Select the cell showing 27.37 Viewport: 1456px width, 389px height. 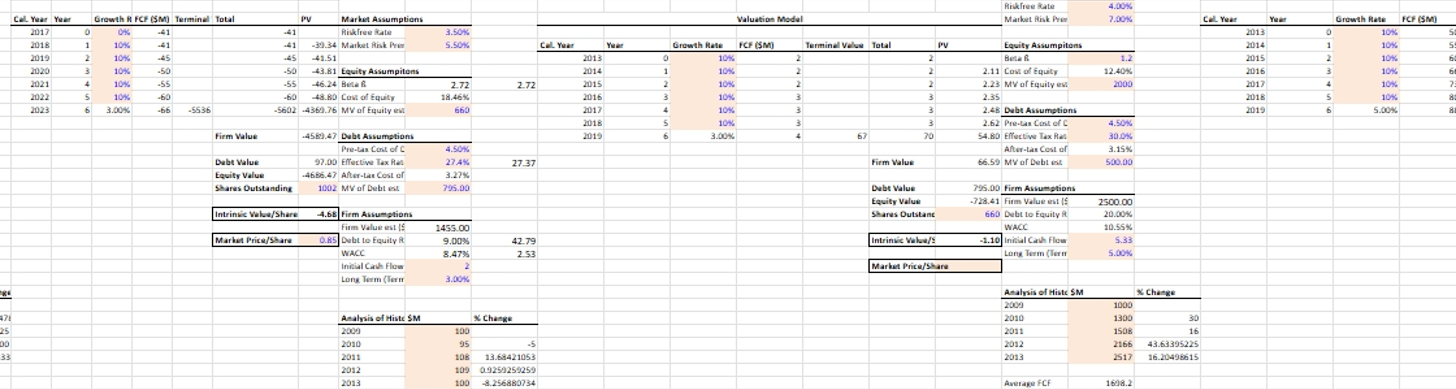[x=505, y=162]
